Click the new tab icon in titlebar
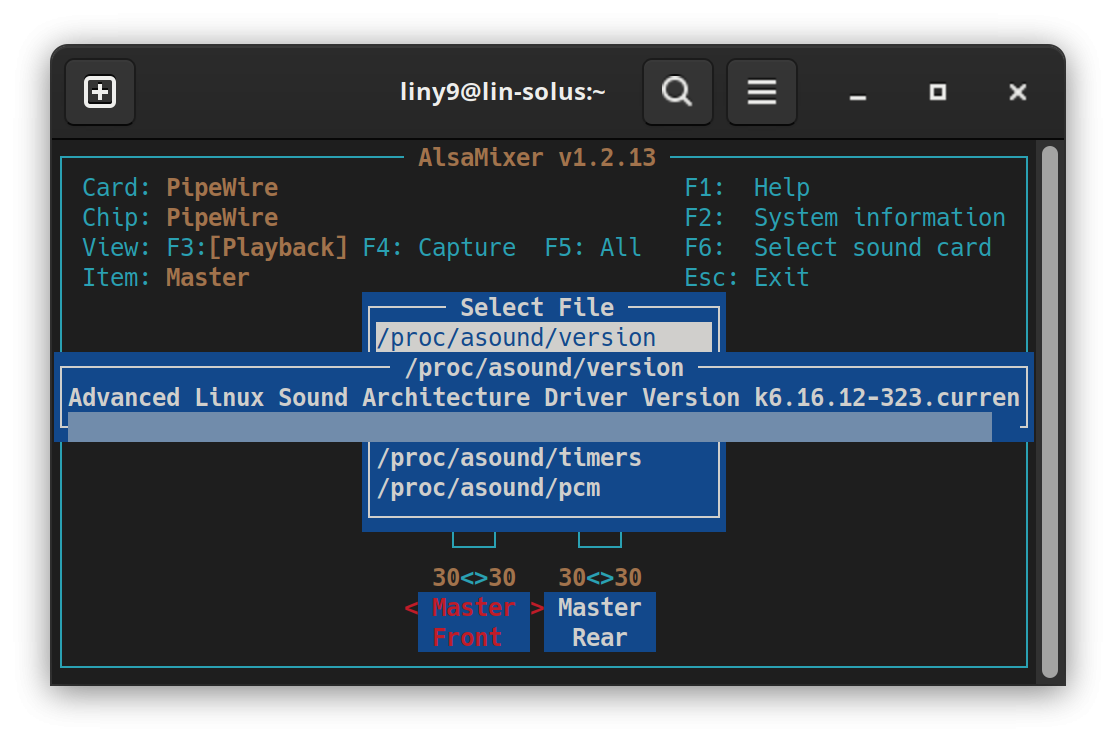 100,93
